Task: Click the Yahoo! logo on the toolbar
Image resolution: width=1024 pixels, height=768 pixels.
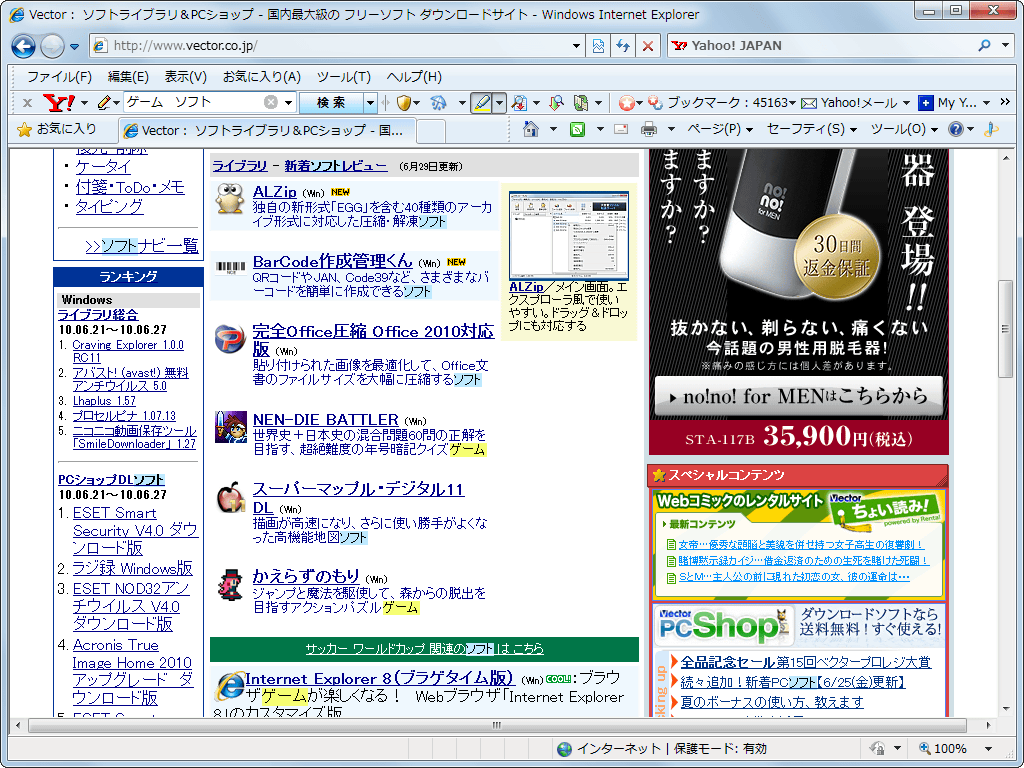Action: coord(58,103)
